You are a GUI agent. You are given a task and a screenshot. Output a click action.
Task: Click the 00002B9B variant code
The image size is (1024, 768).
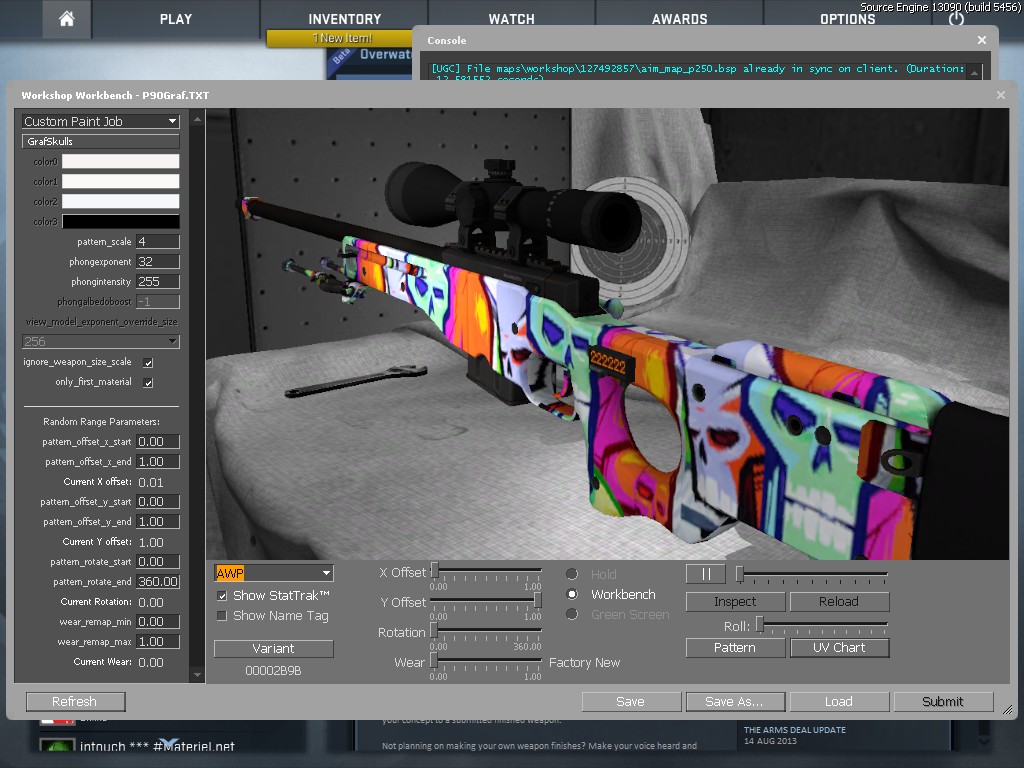click(x=274, y=671)
